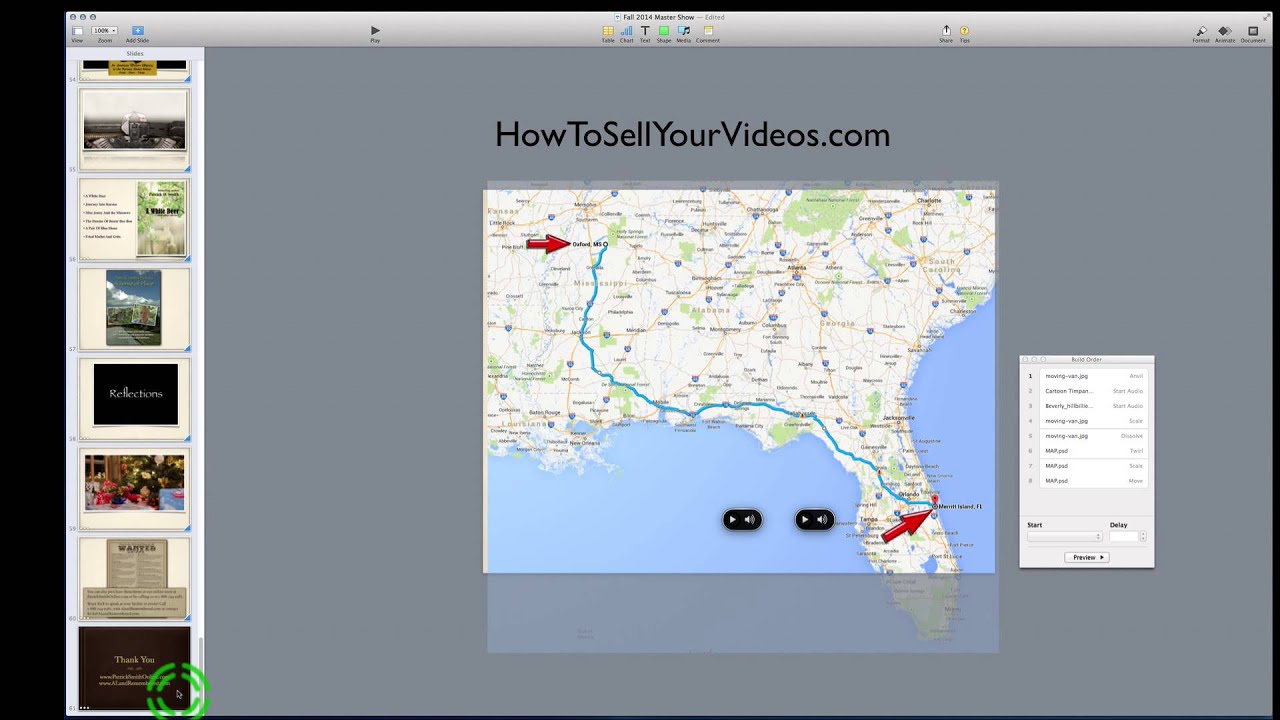Screen dimensions: 1280x720
Task: Click right audio clip speaker icon
Action: pos(821,520)
